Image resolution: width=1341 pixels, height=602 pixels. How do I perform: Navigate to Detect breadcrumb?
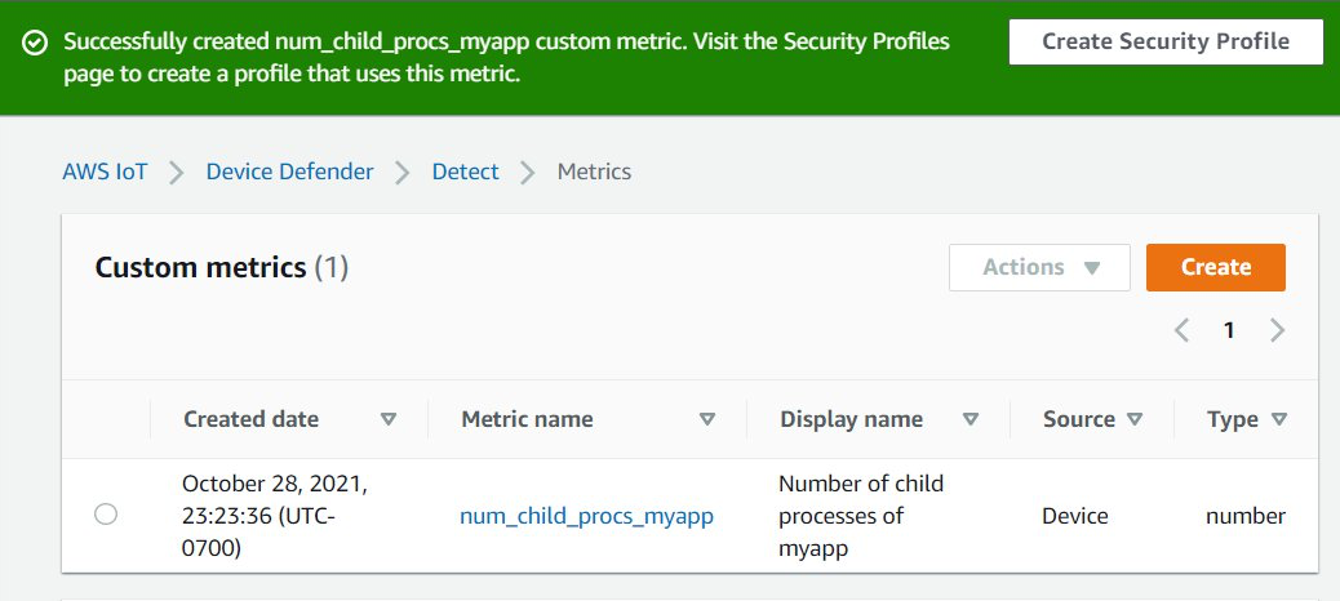[x=465, y=172]
